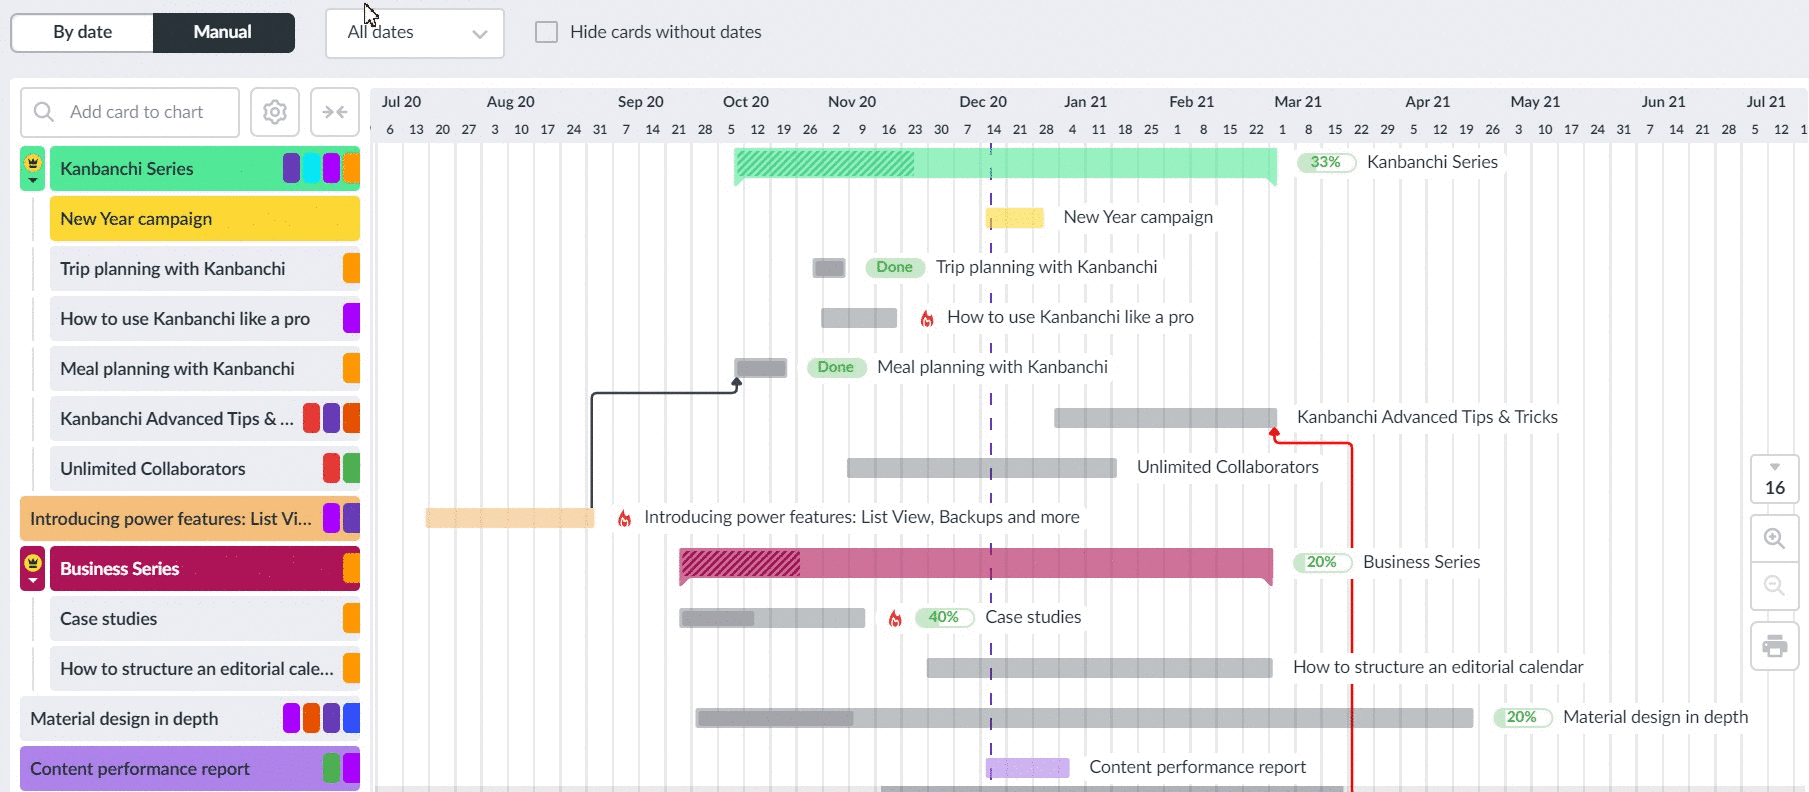Switch to Manual sorting
Viewport: 1809px width, 792px height.
pyautogui.click(x=223, y=32)
